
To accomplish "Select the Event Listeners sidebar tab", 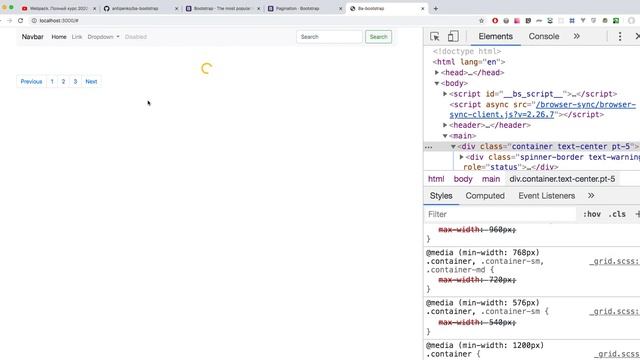I will (x=547, y=196).
